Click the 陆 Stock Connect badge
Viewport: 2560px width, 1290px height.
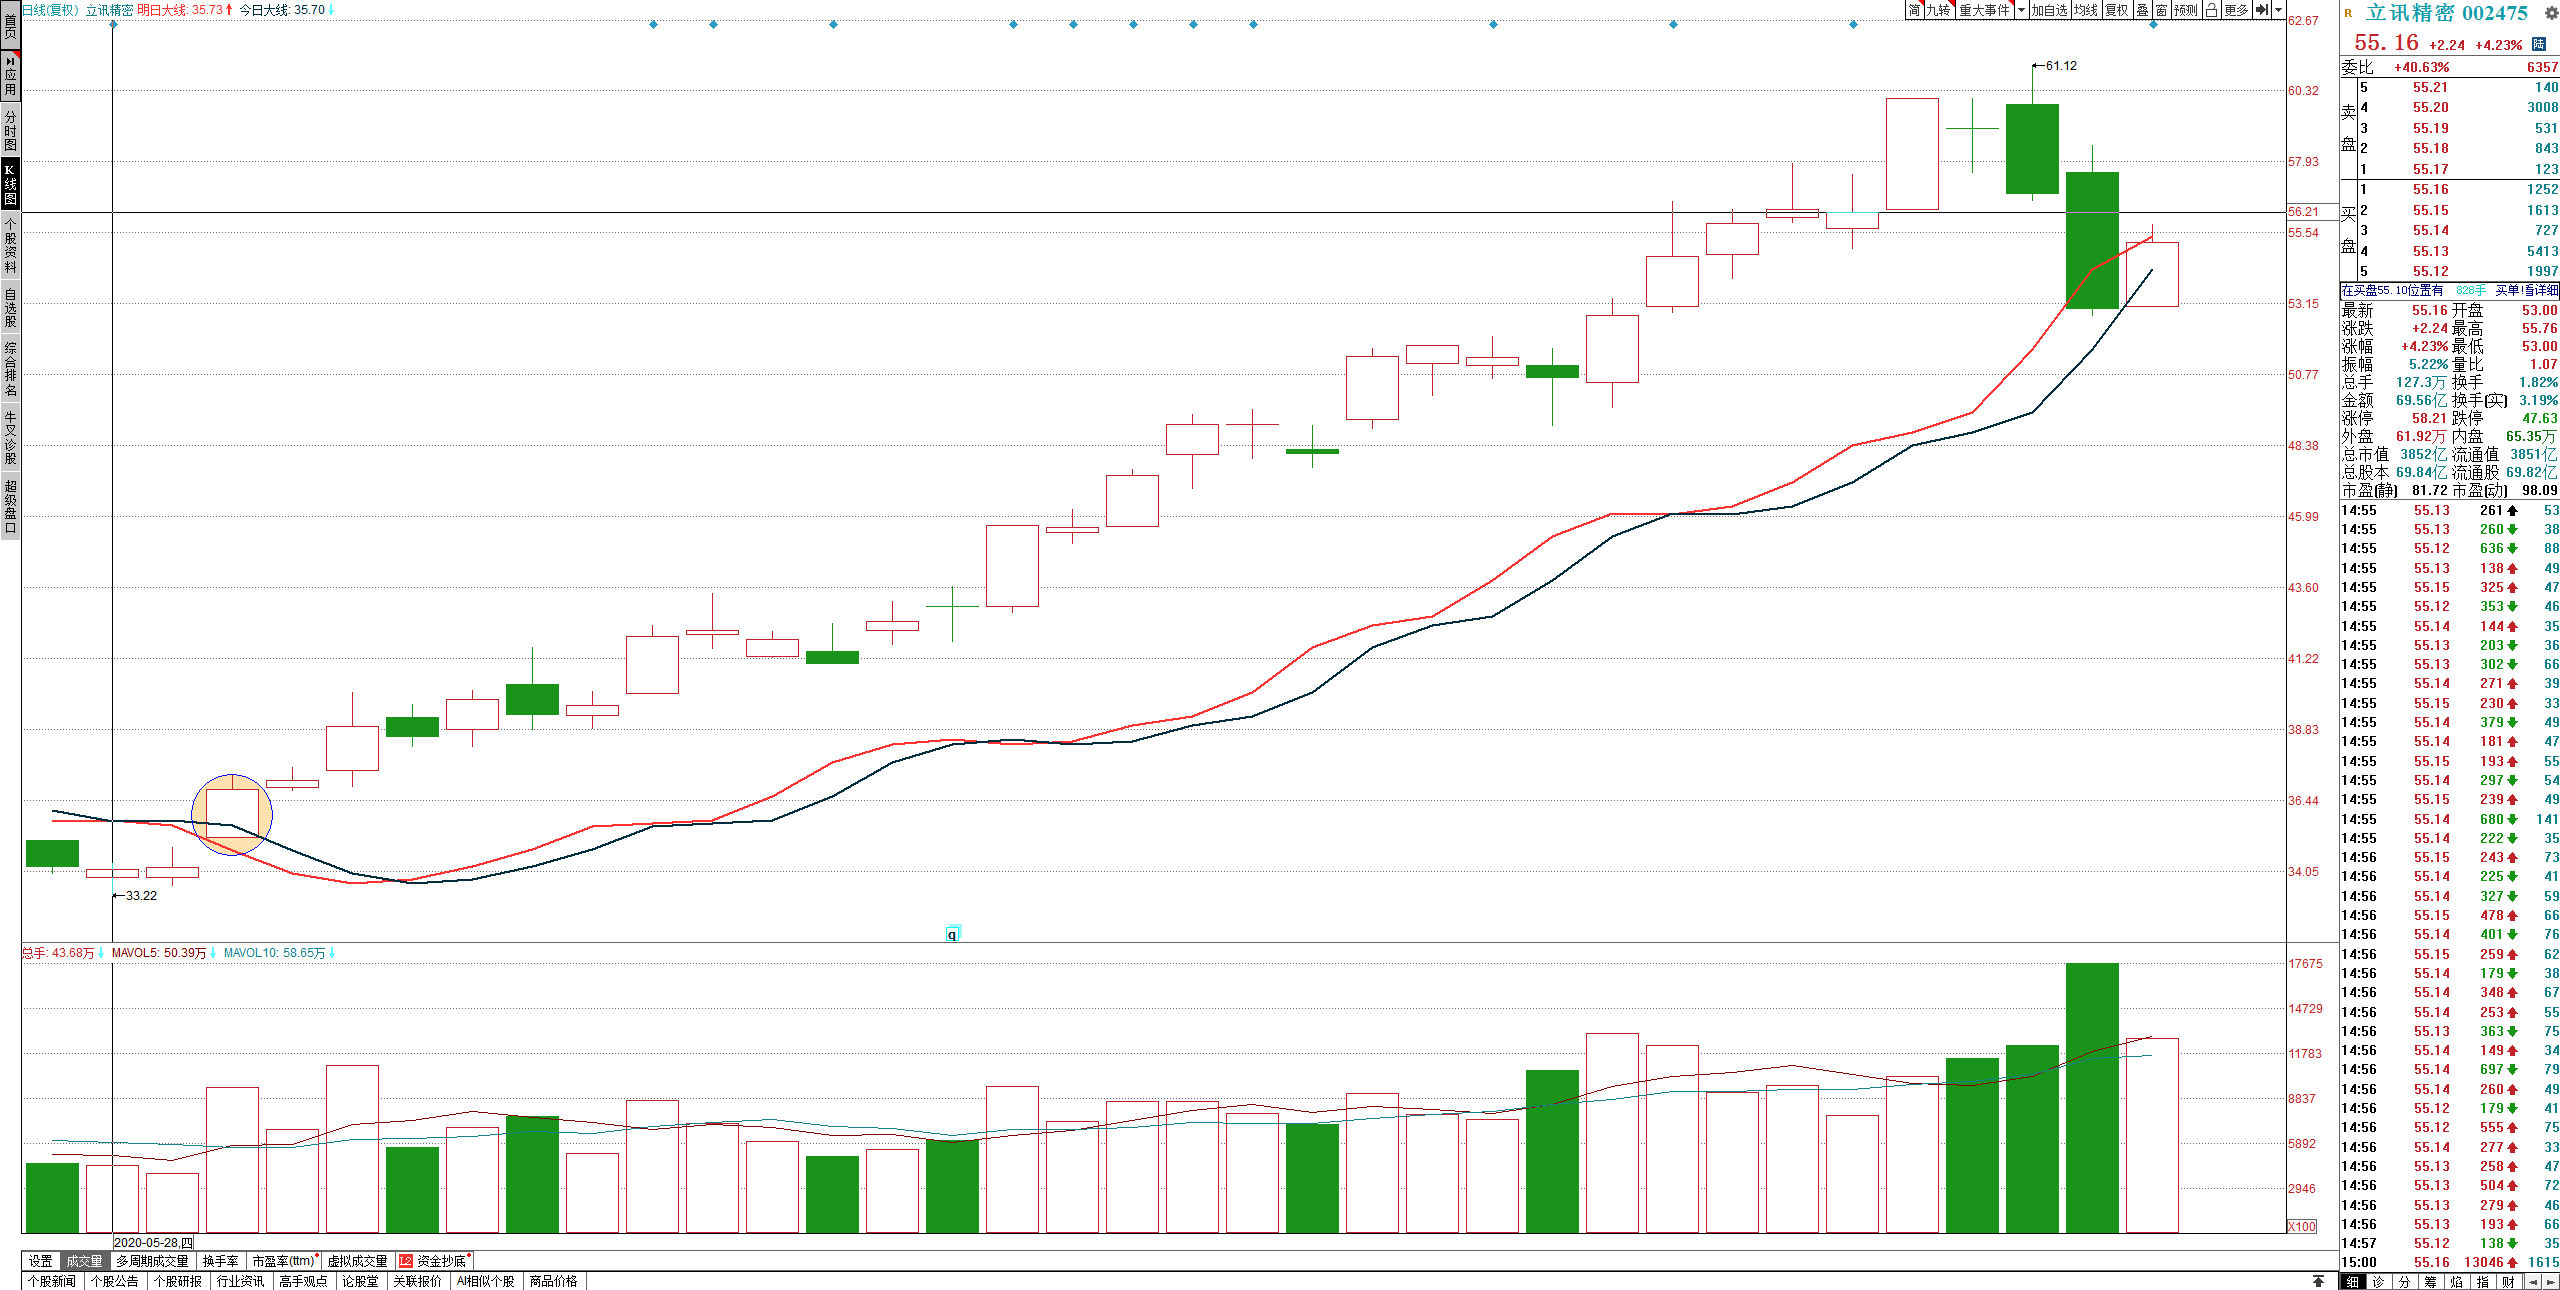(2539, 44)
